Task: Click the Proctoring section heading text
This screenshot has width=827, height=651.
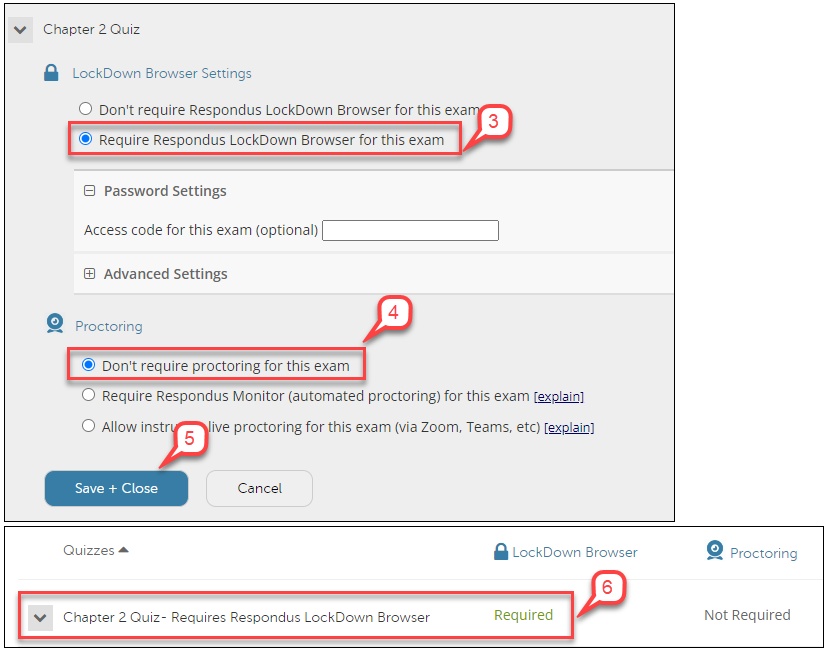Action: [x=109, y=326]
